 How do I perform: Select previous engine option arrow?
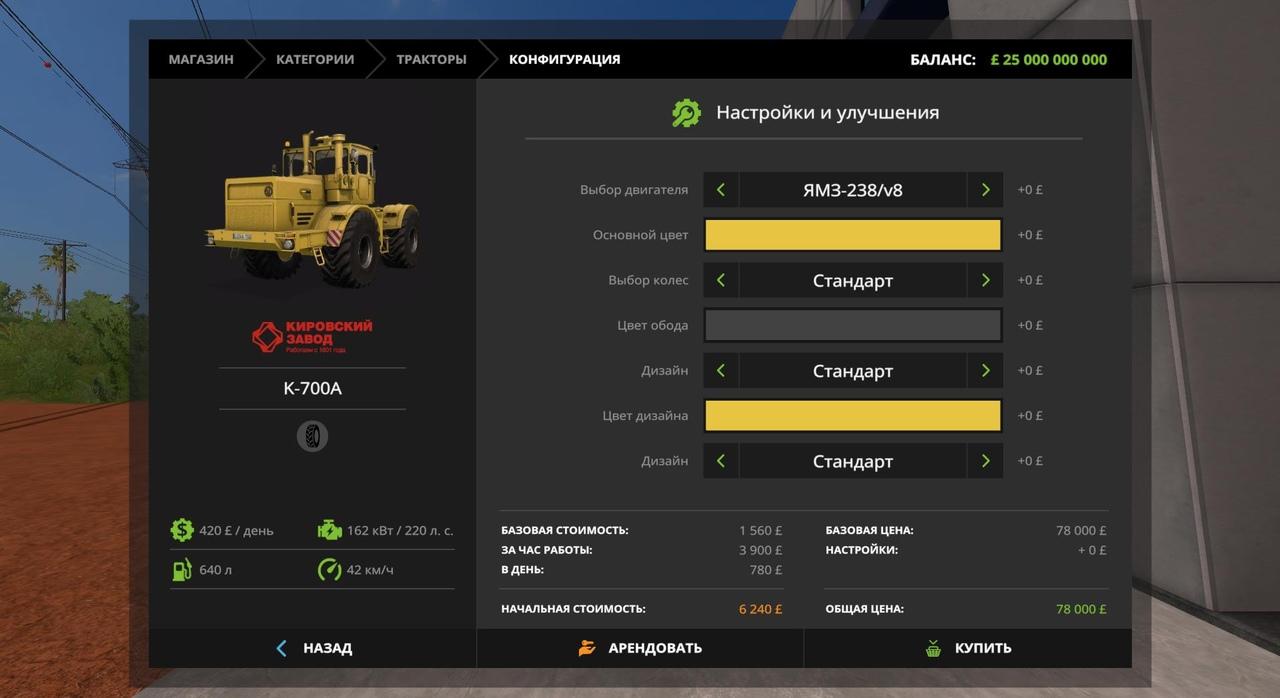[x=720, y=190]
